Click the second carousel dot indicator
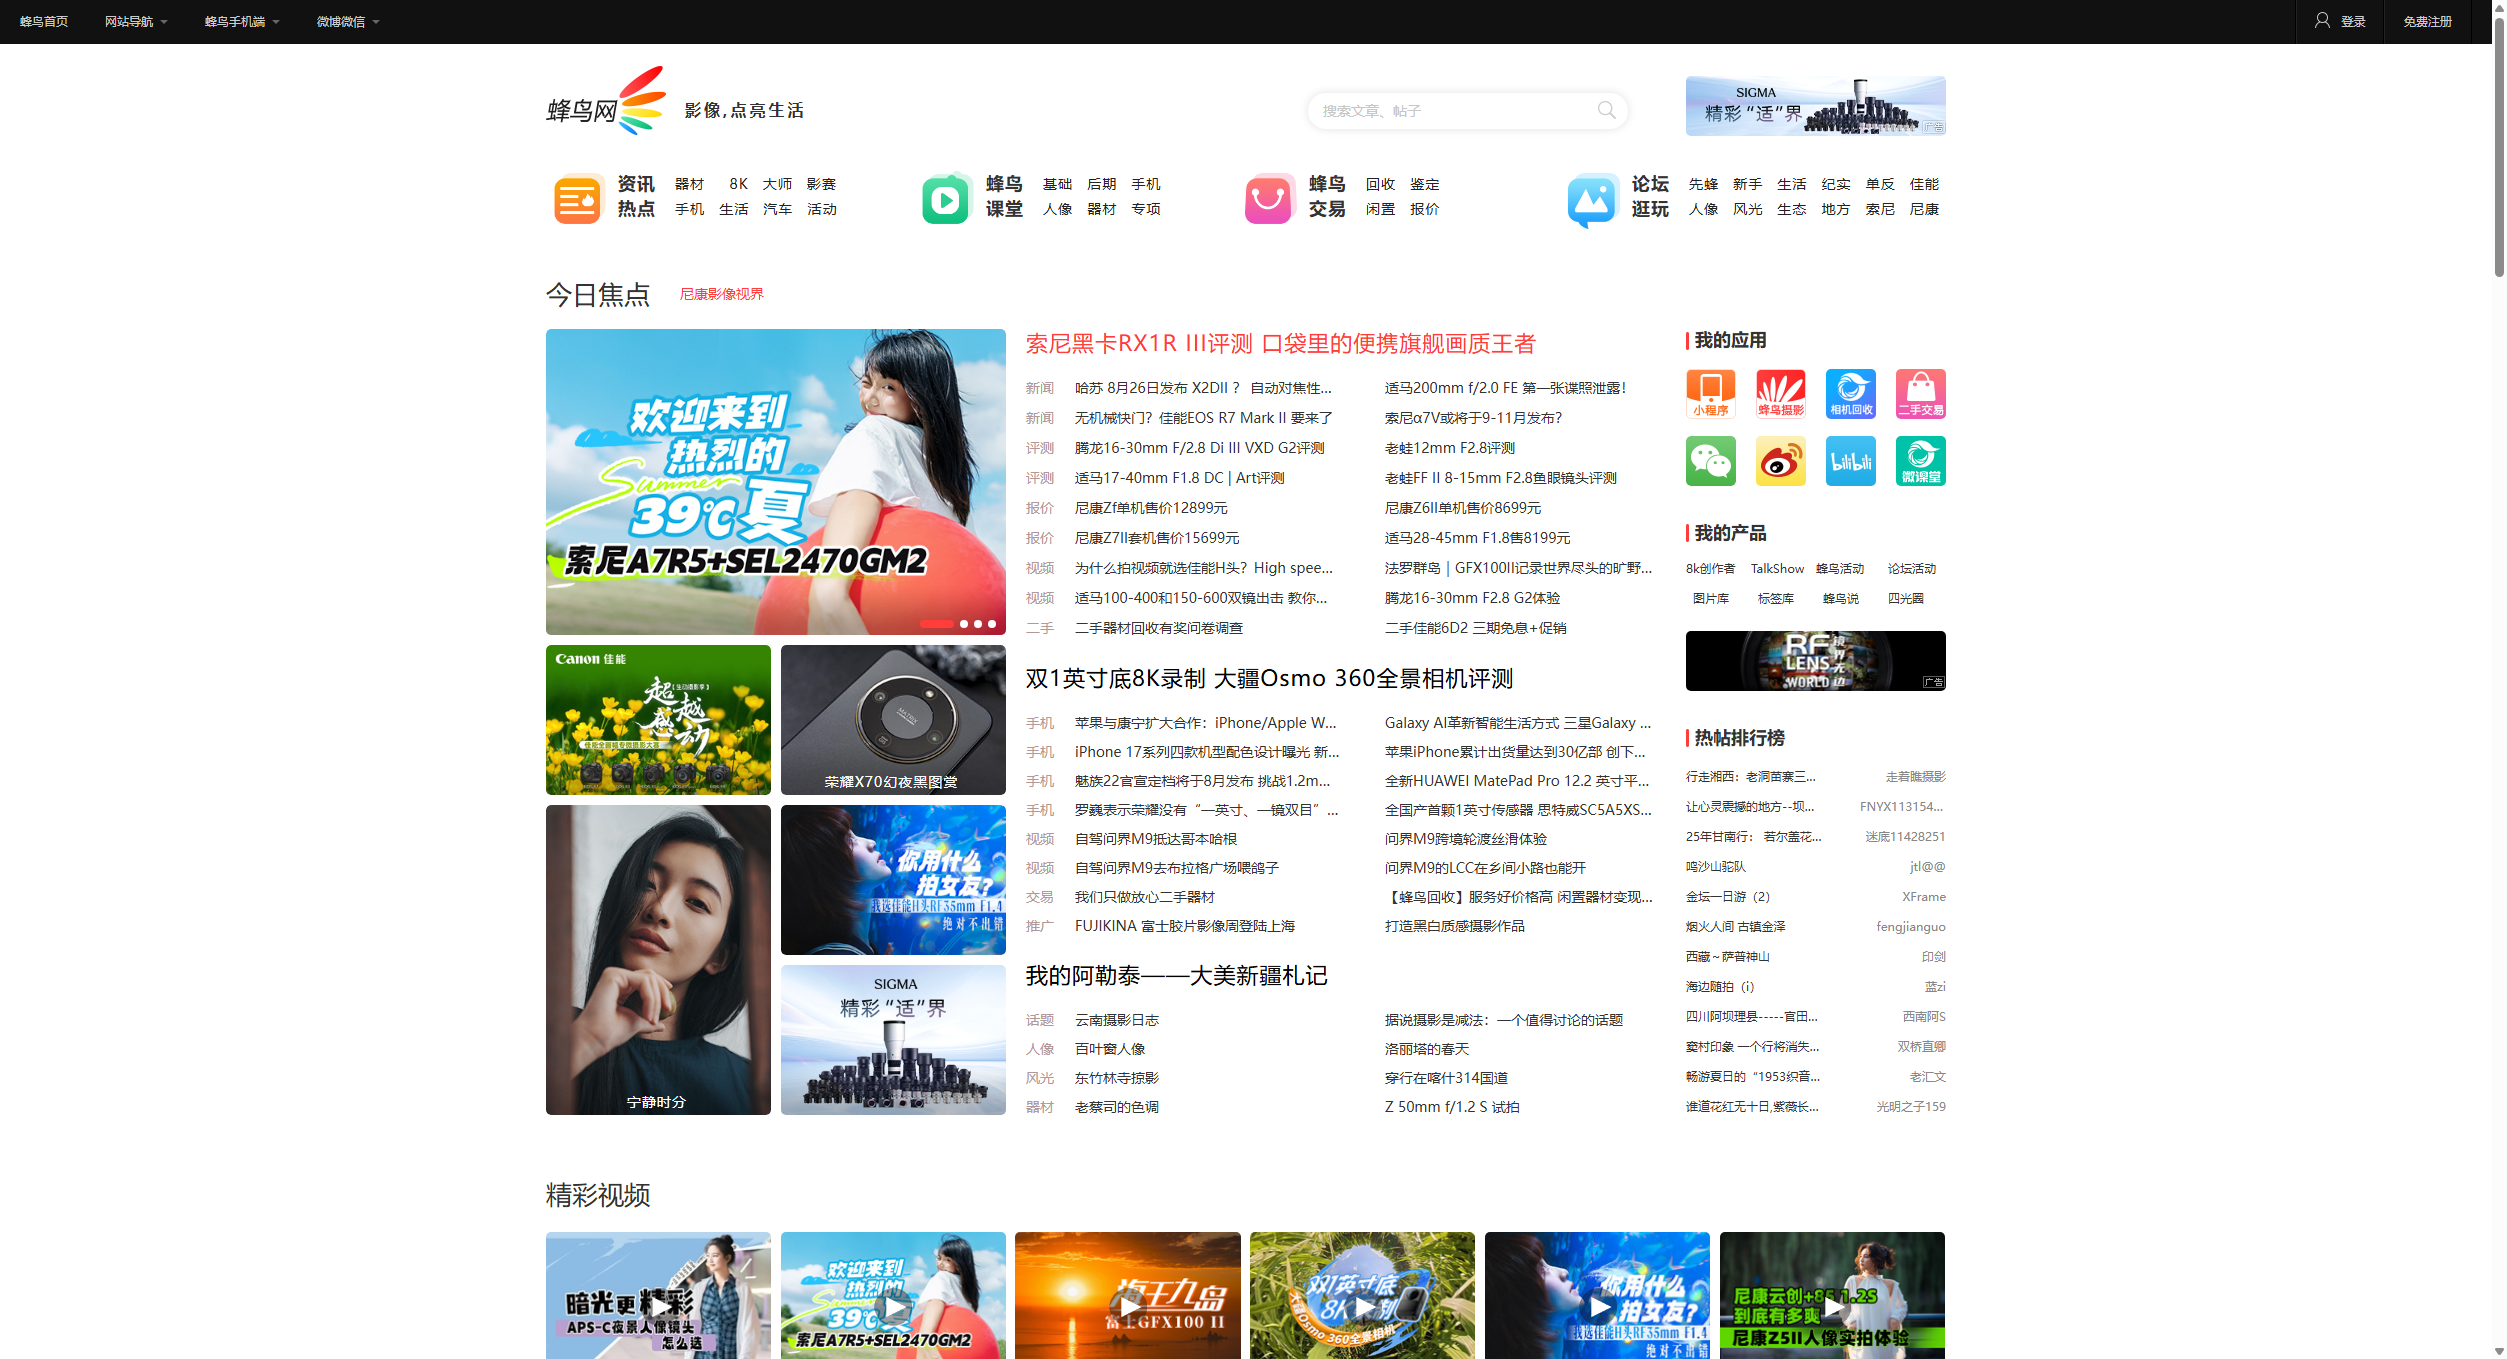 [964, 624]
